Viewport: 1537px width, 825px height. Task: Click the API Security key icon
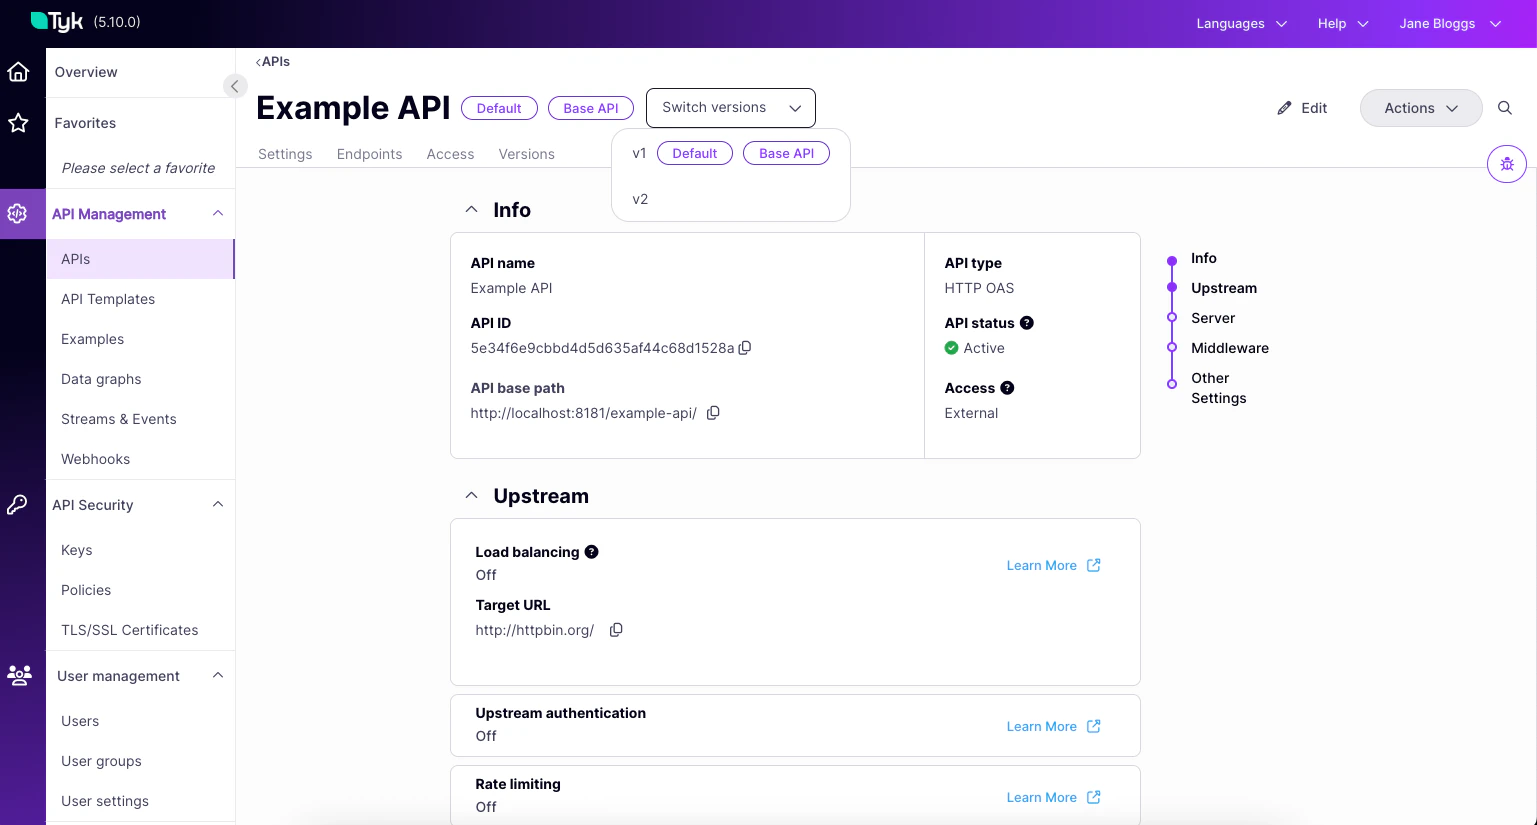(18, 505)
